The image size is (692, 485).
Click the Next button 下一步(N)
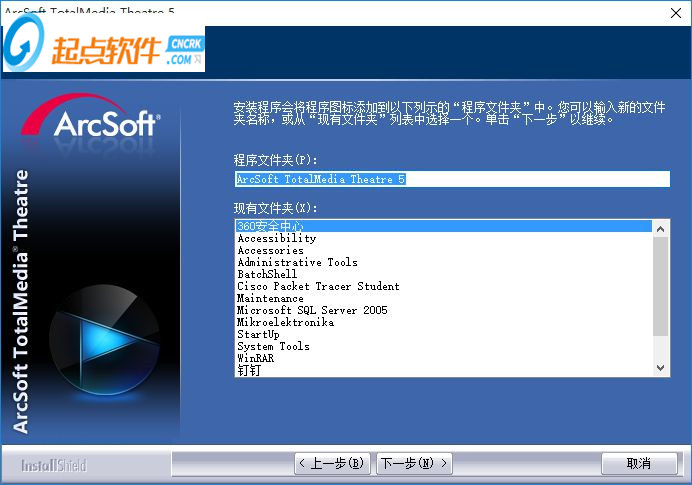[x=414, y=463]
